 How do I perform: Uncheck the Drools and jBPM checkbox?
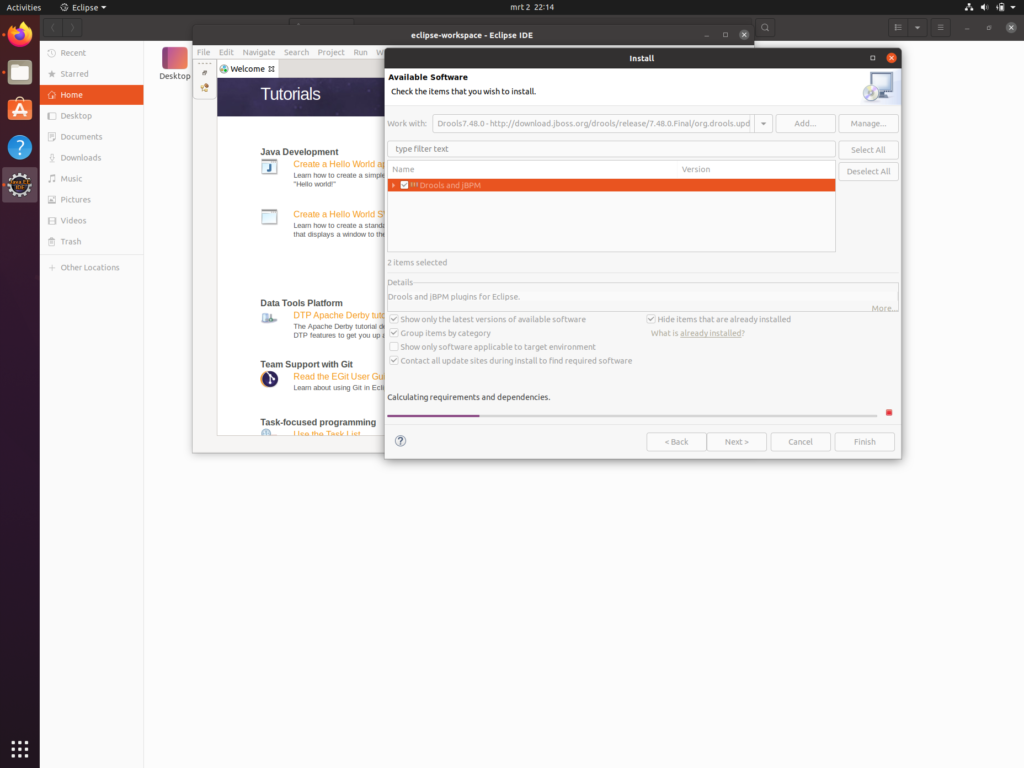pos(404,185)
